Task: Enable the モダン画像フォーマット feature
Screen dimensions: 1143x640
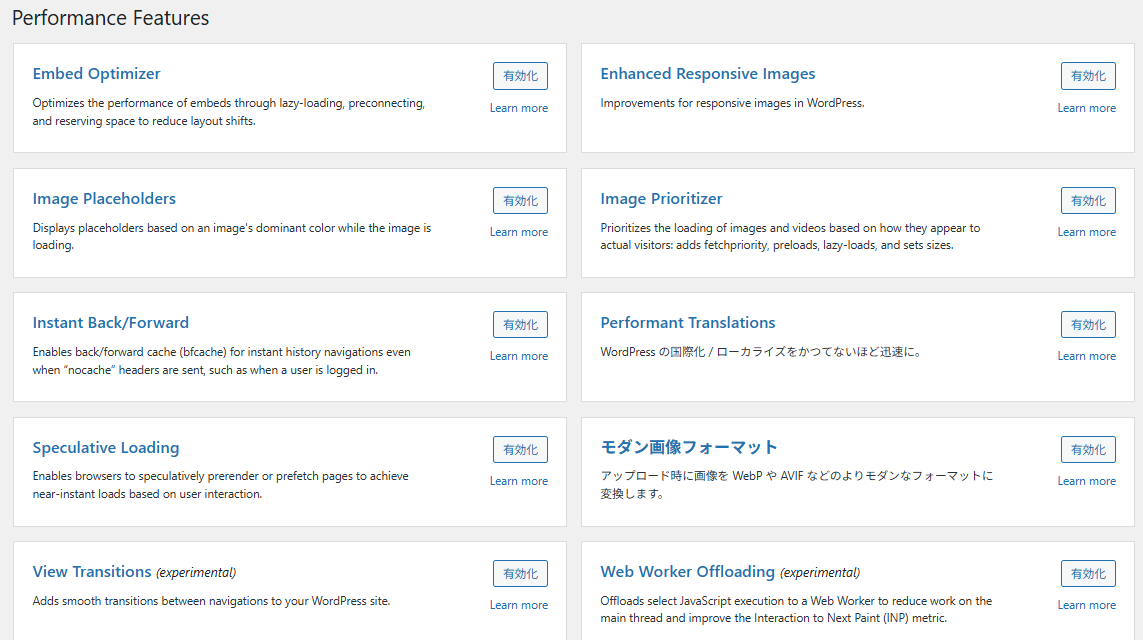Action: pos(1088,450)
